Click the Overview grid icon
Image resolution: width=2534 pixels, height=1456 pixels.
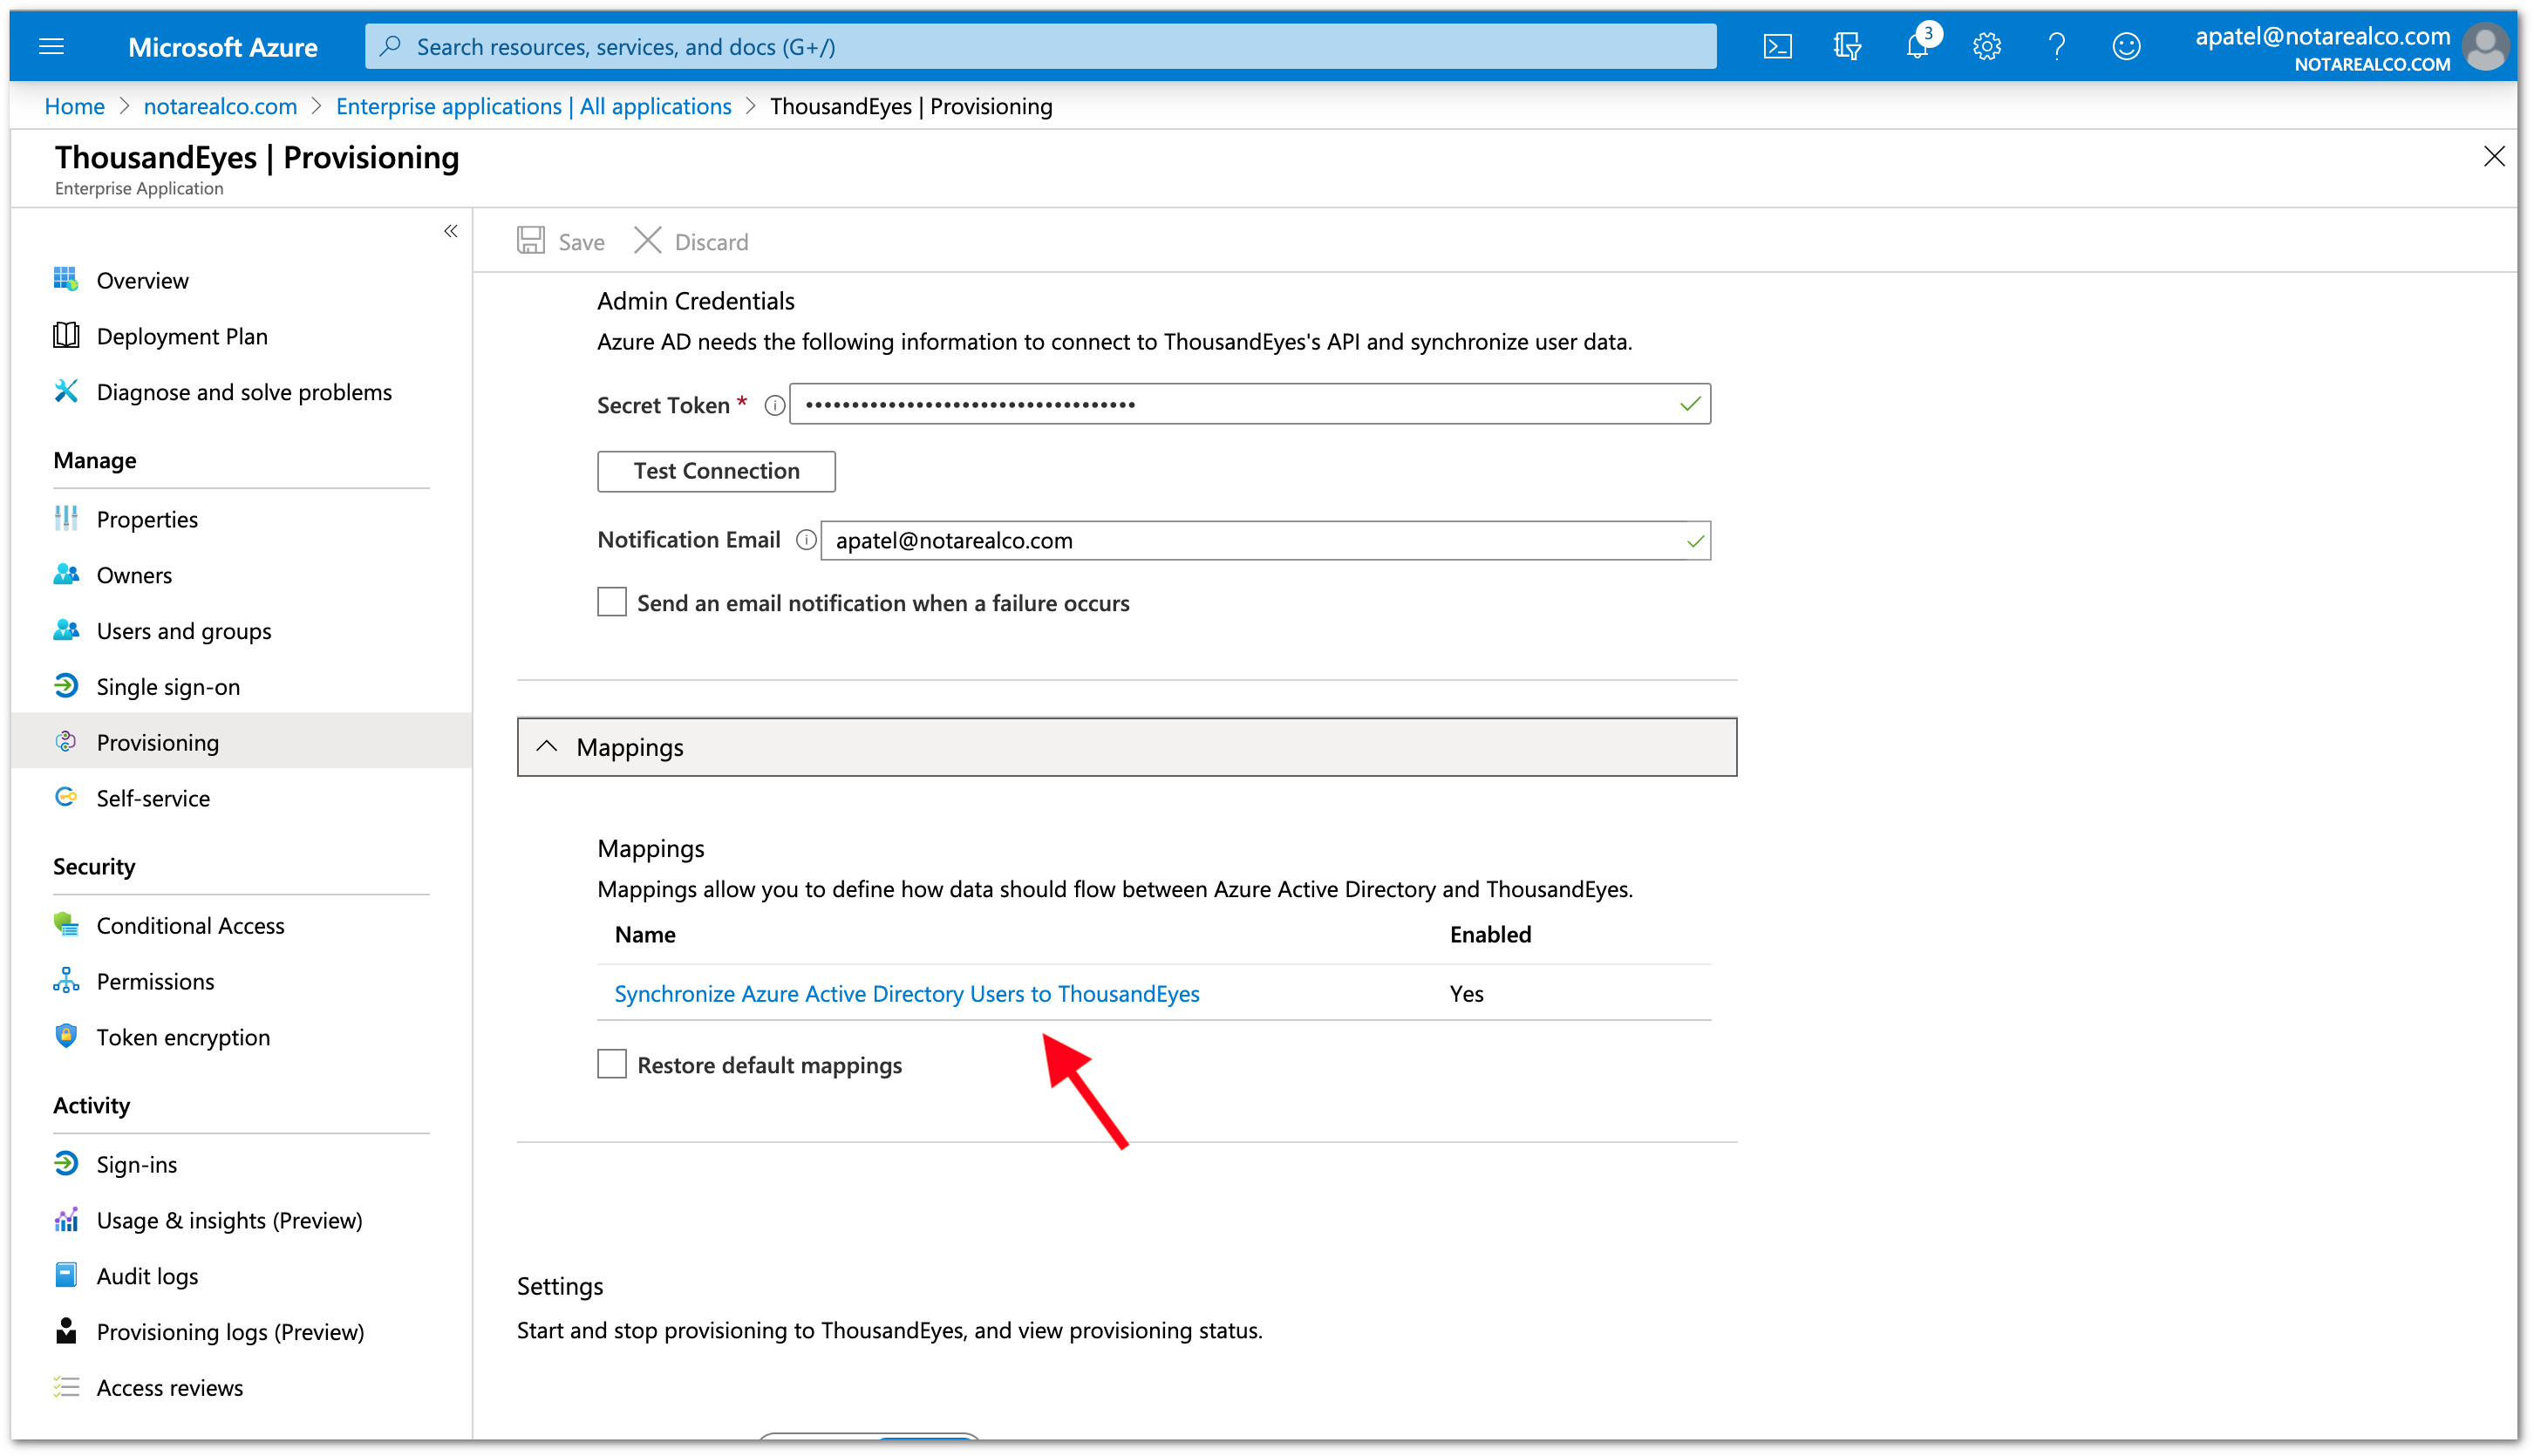[66, 279]
